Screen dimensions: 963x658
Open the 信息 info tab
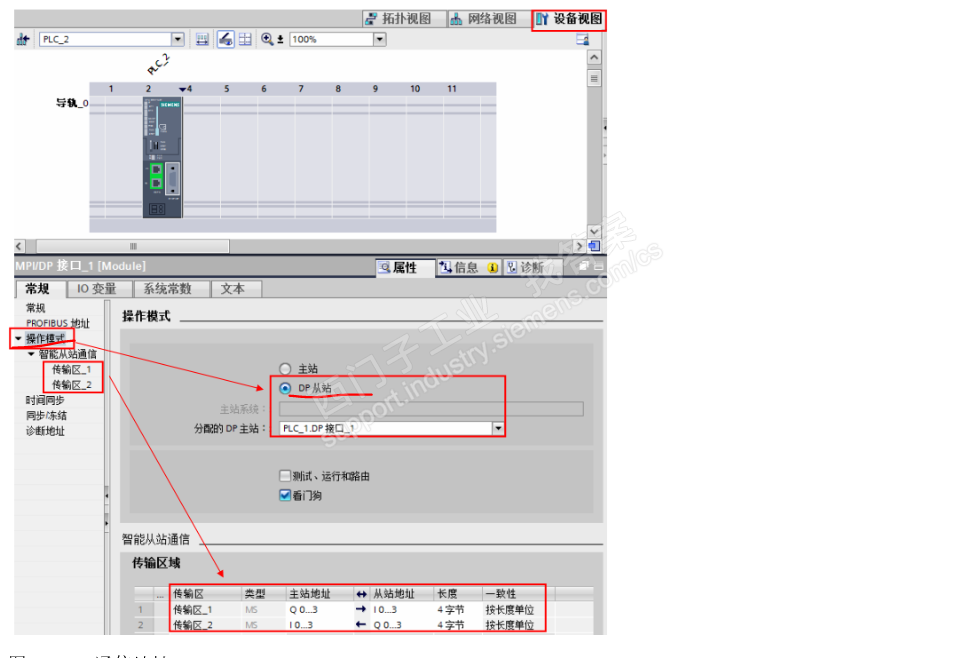[x=469, y=267]
